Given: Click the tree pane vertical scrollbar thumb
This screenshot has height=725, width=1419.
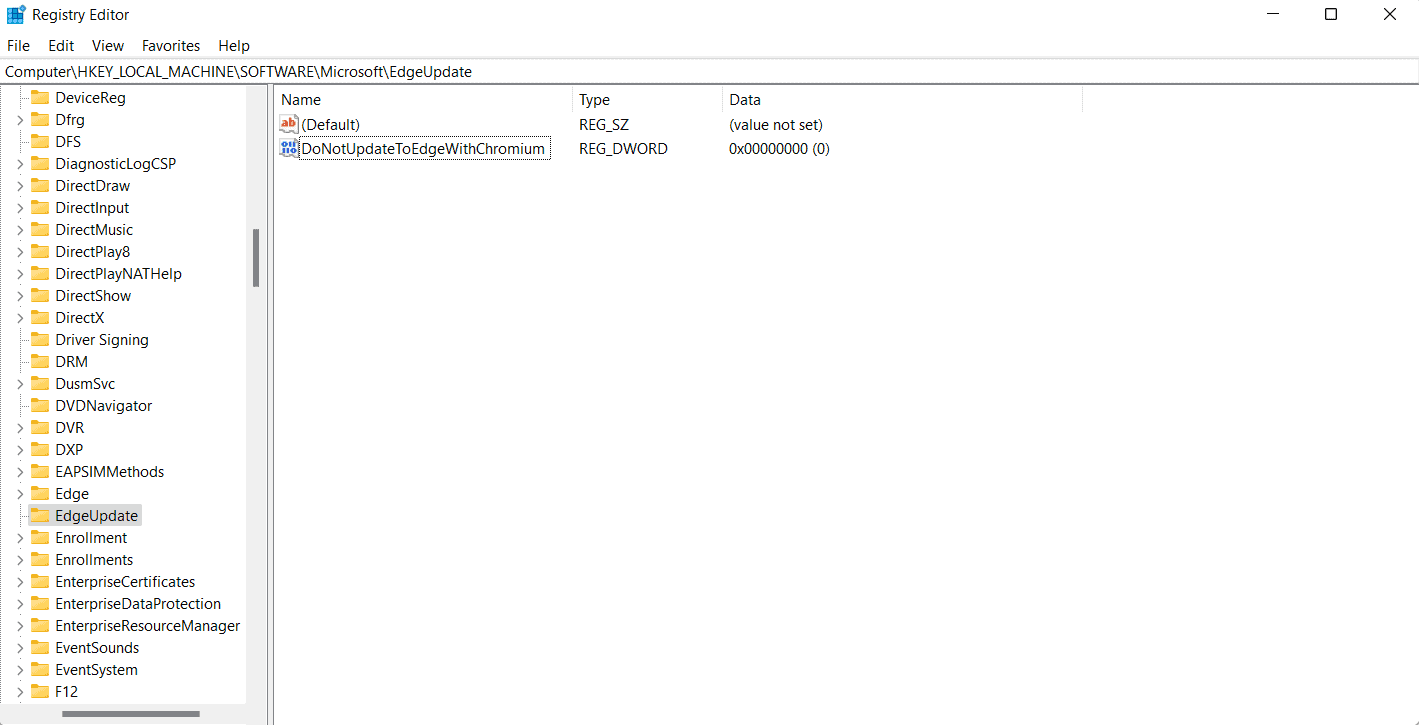Looking at the screenshot, I should [x=256, y=258].
